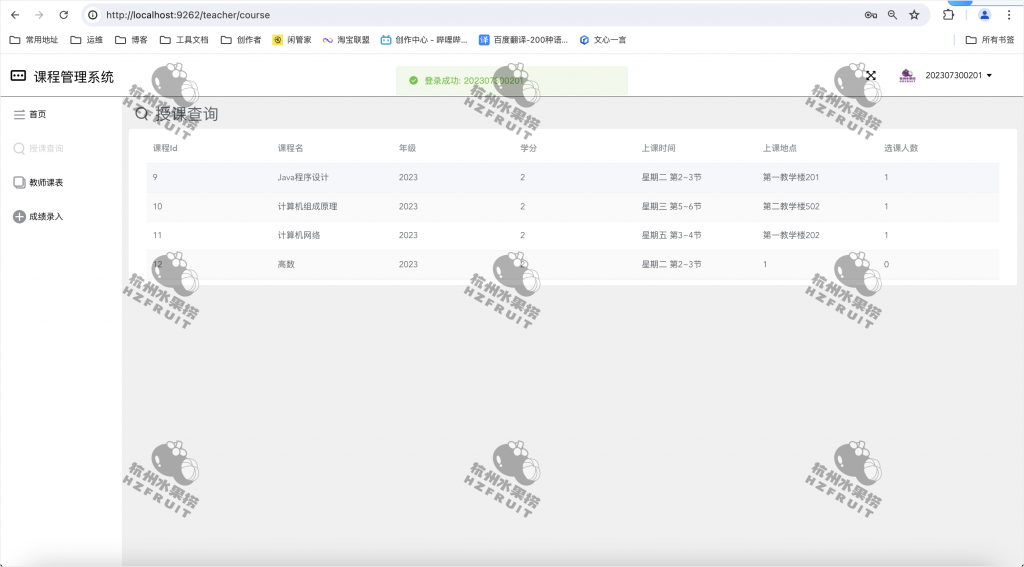Viewport: 1024px width, 567px height.
Task: Expand the 202307300201 user dropdown
Action: click(x=959, y=76)
